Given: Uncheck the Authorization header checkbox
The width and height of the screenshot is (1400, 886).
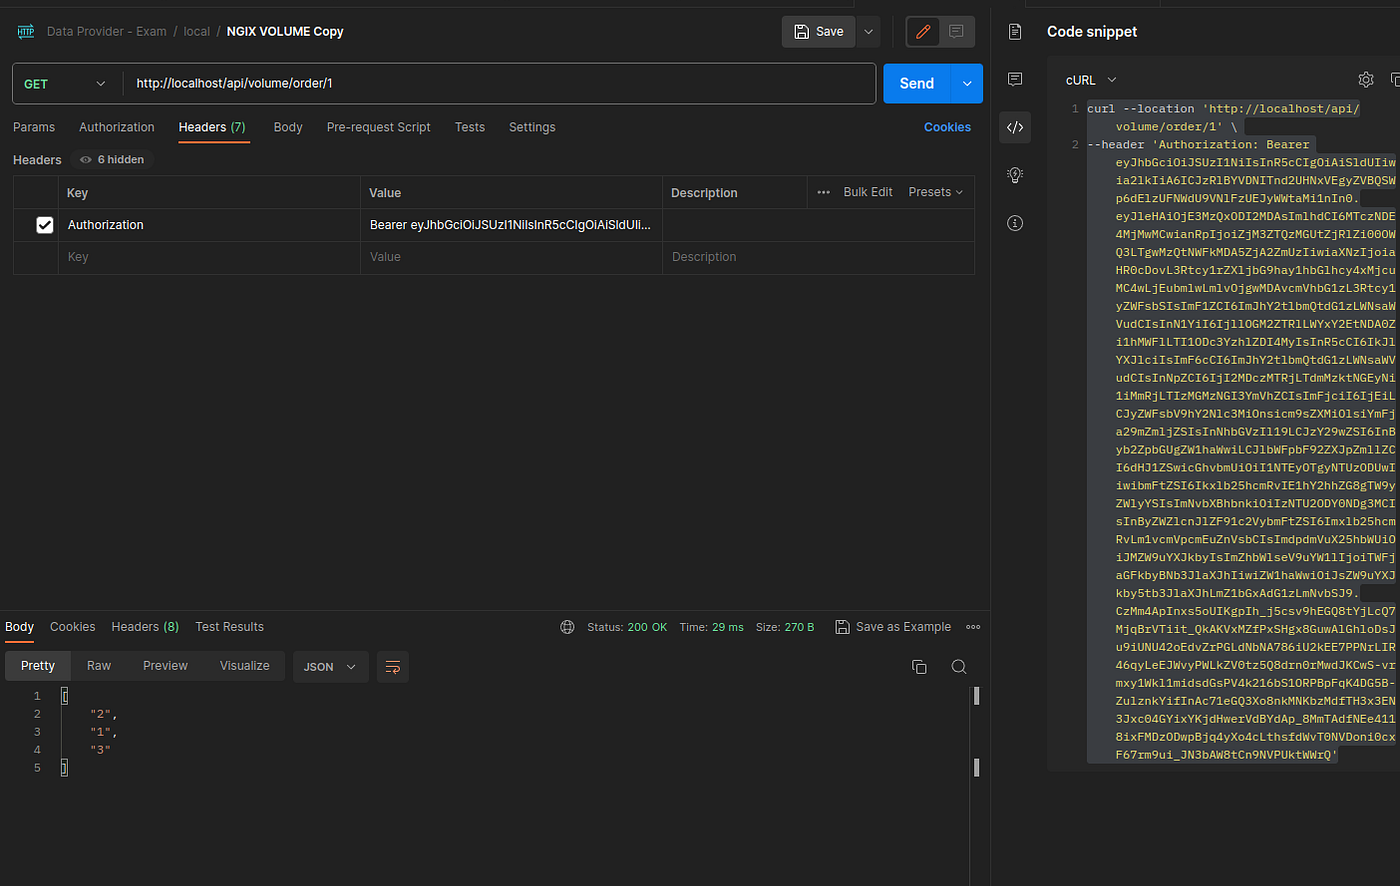Looking at the screenshot, I should (x=45, y=225).
